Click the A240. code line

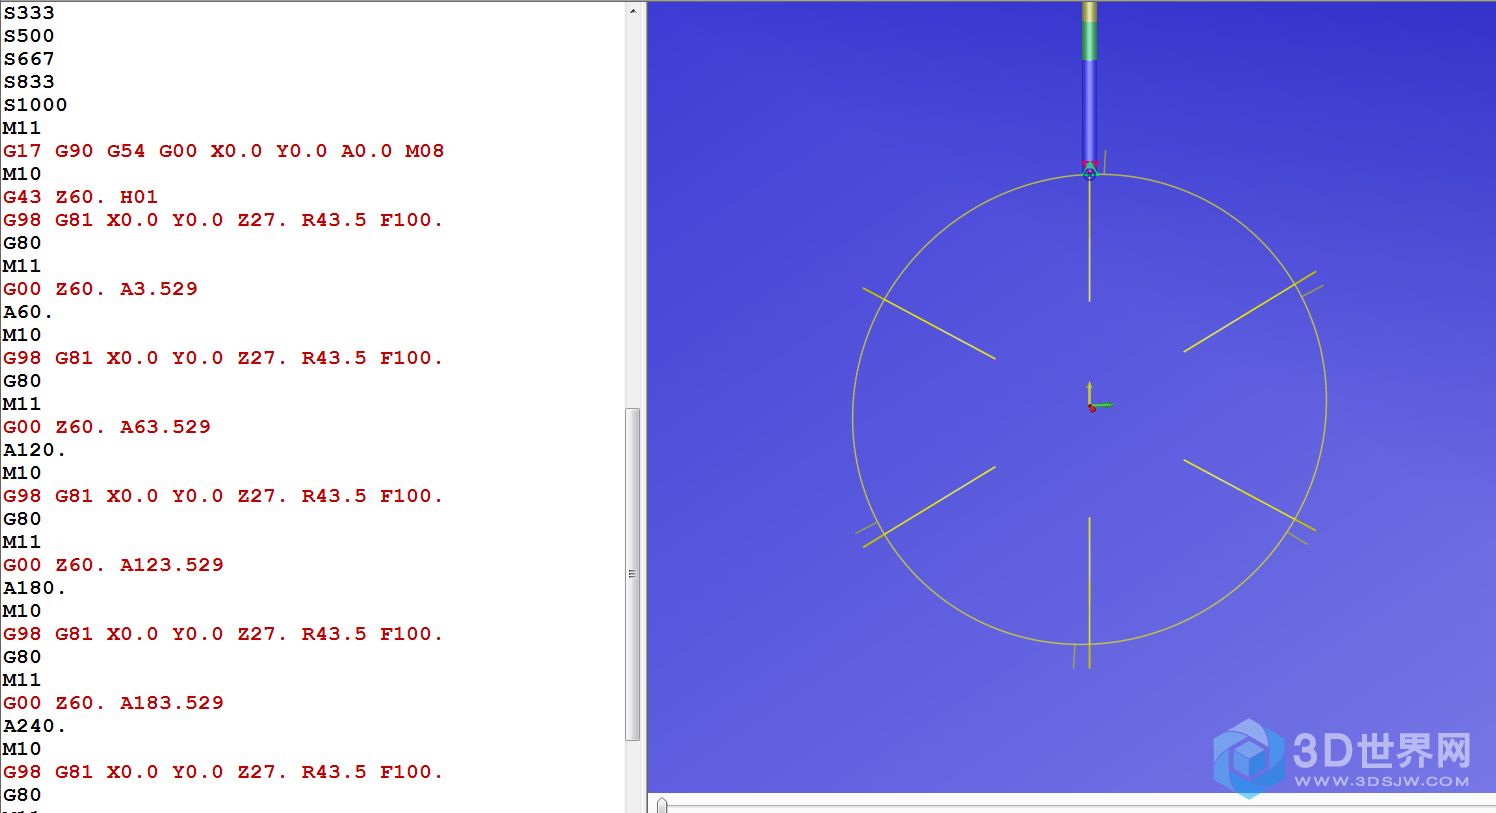34,726
